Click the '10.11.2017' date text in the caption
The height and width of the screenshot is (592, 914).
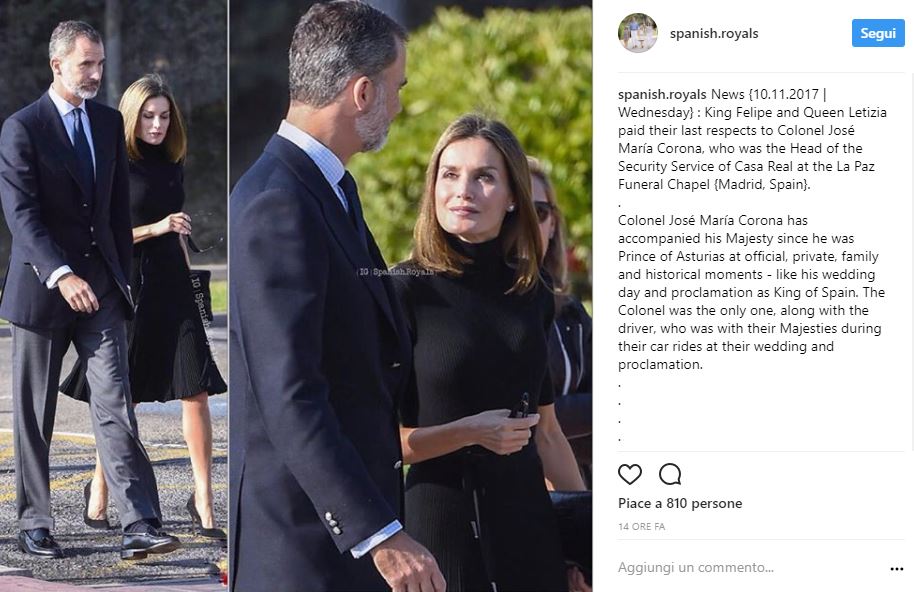point(785,94)
